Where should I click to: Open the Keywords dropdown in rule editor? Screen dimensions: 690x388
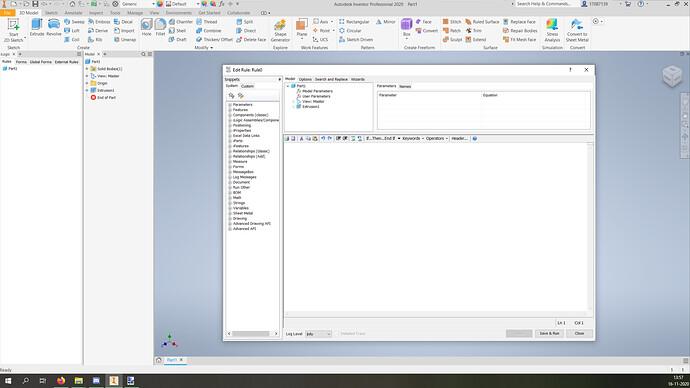[x=413, y=139]
